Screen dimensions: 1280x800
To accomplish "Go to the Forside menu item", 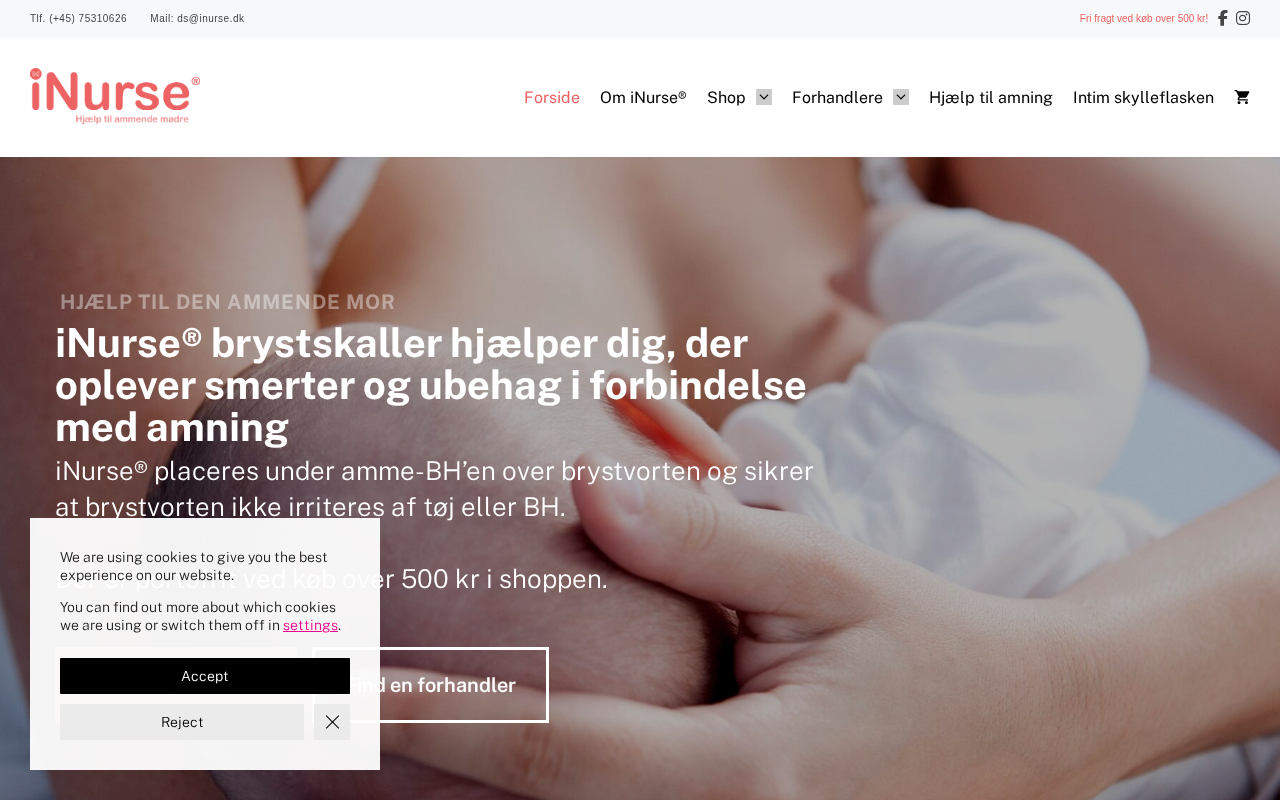I will [x=552, y=97].
